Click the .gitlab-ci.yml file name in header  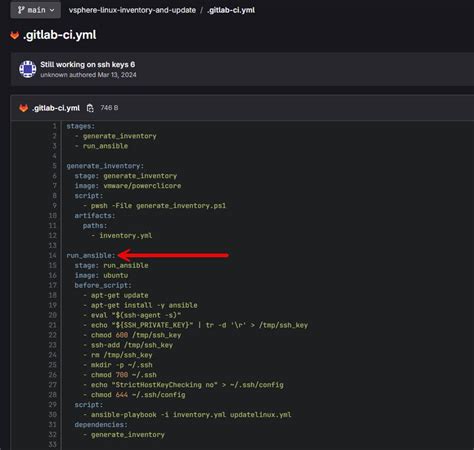point(56,108)
